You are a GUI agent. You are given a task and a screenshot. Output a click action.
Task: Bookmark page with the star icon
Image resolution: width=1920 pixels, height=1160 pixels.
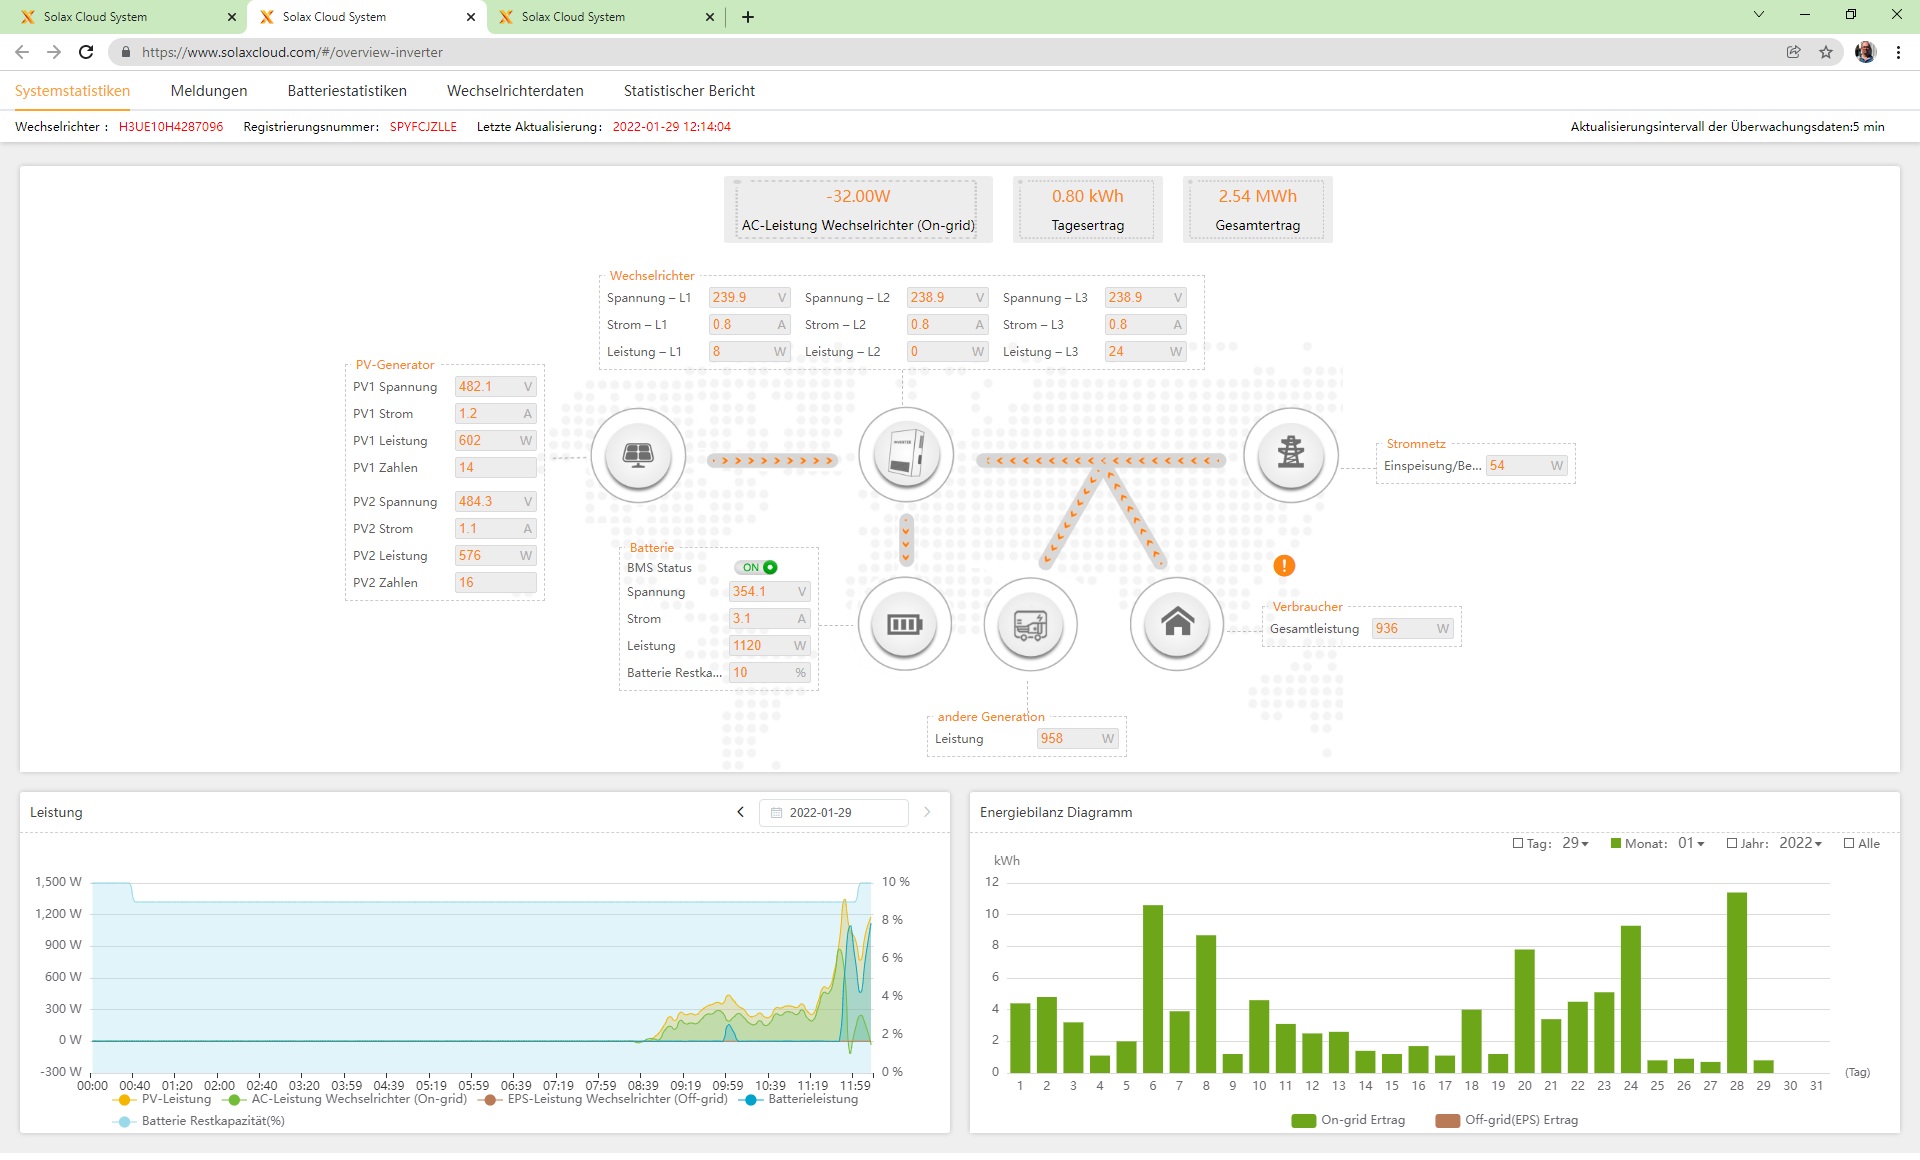point(1826,52)
